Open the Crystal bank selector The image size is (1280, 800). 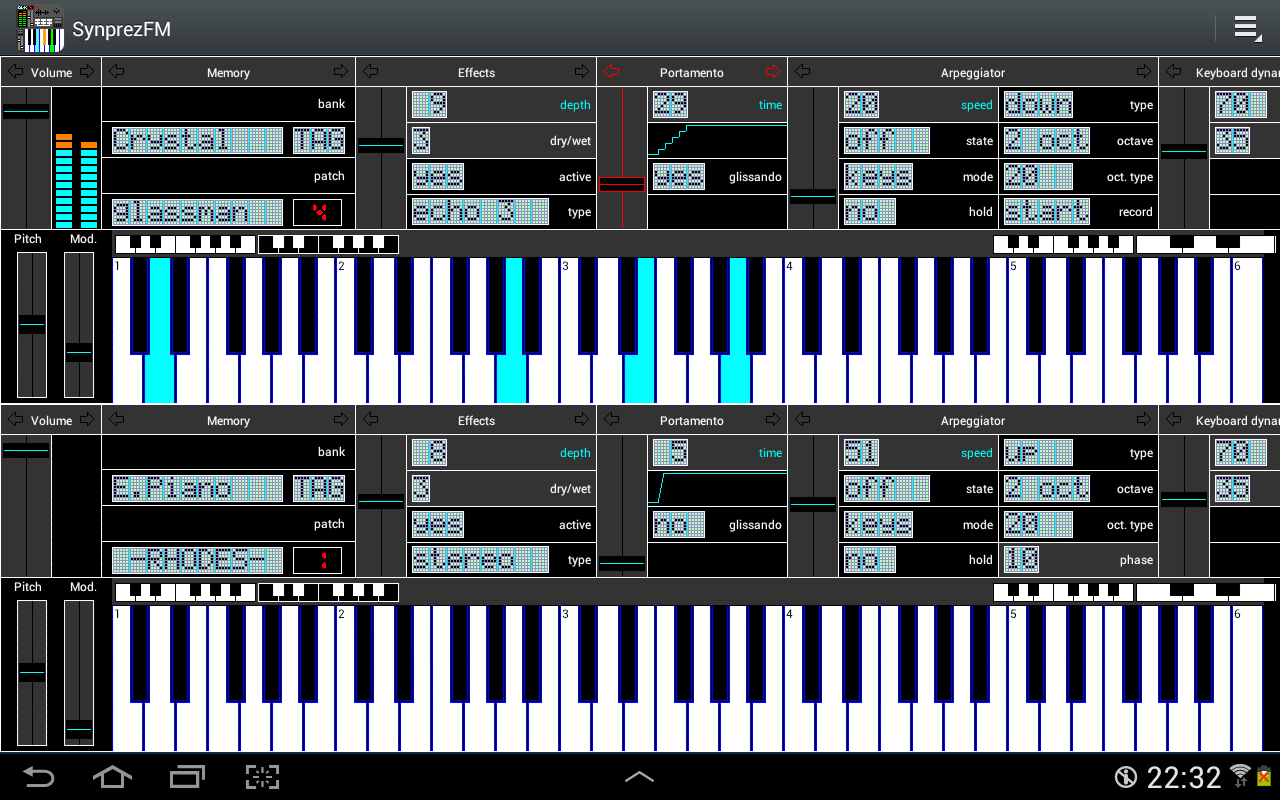tap(197, 141)
